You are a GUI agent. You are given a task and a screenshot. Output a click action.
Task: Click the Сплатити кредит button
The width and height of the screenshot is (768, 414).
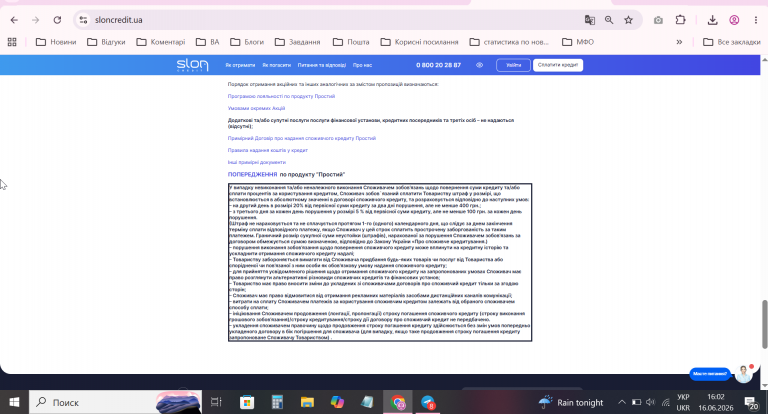pyautogui.click(x=558, y=65)
